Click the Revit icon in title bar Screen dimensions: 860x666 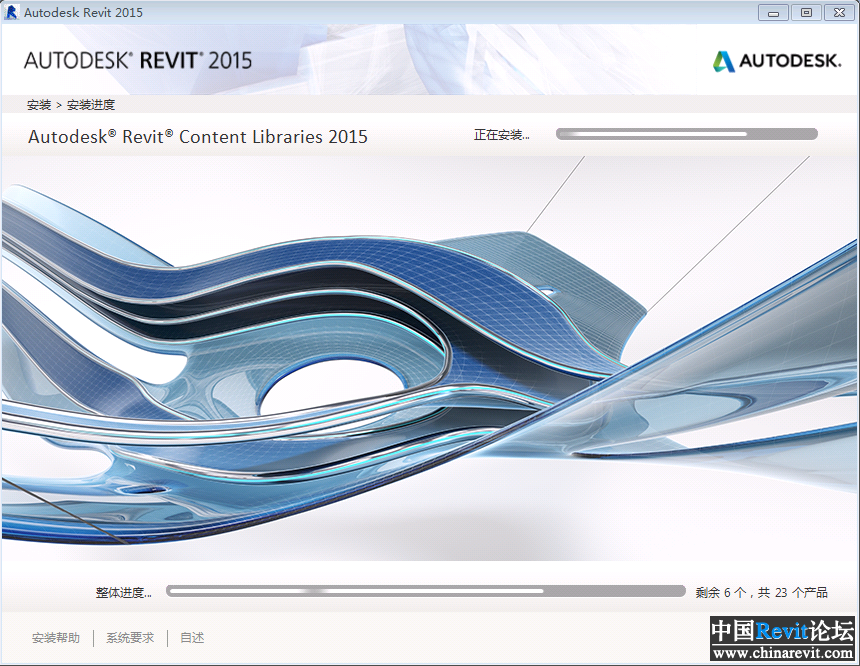pos(11,12)
